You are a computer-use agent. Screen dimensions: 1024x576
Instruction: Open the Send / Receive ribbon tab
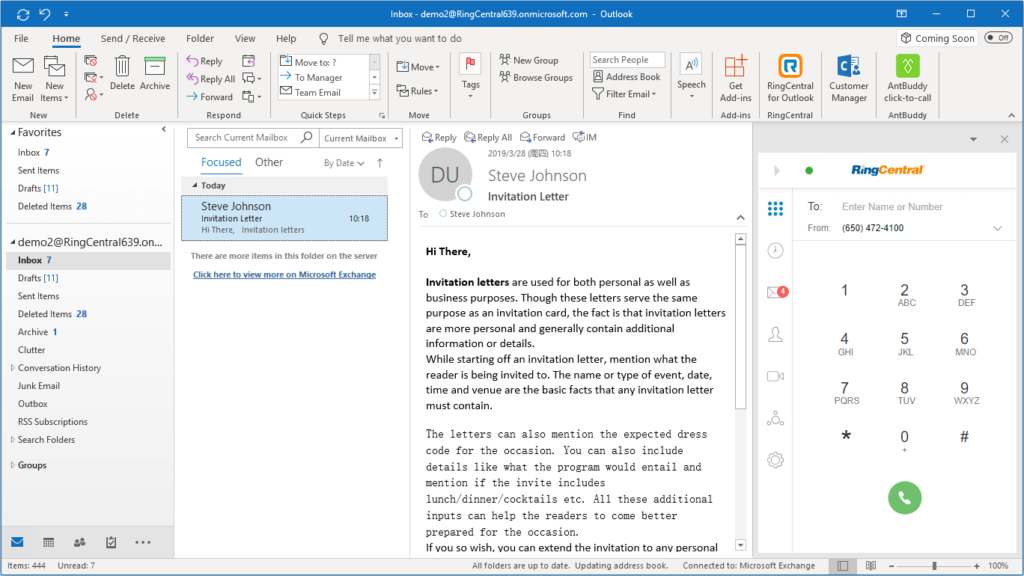[133, 38]
